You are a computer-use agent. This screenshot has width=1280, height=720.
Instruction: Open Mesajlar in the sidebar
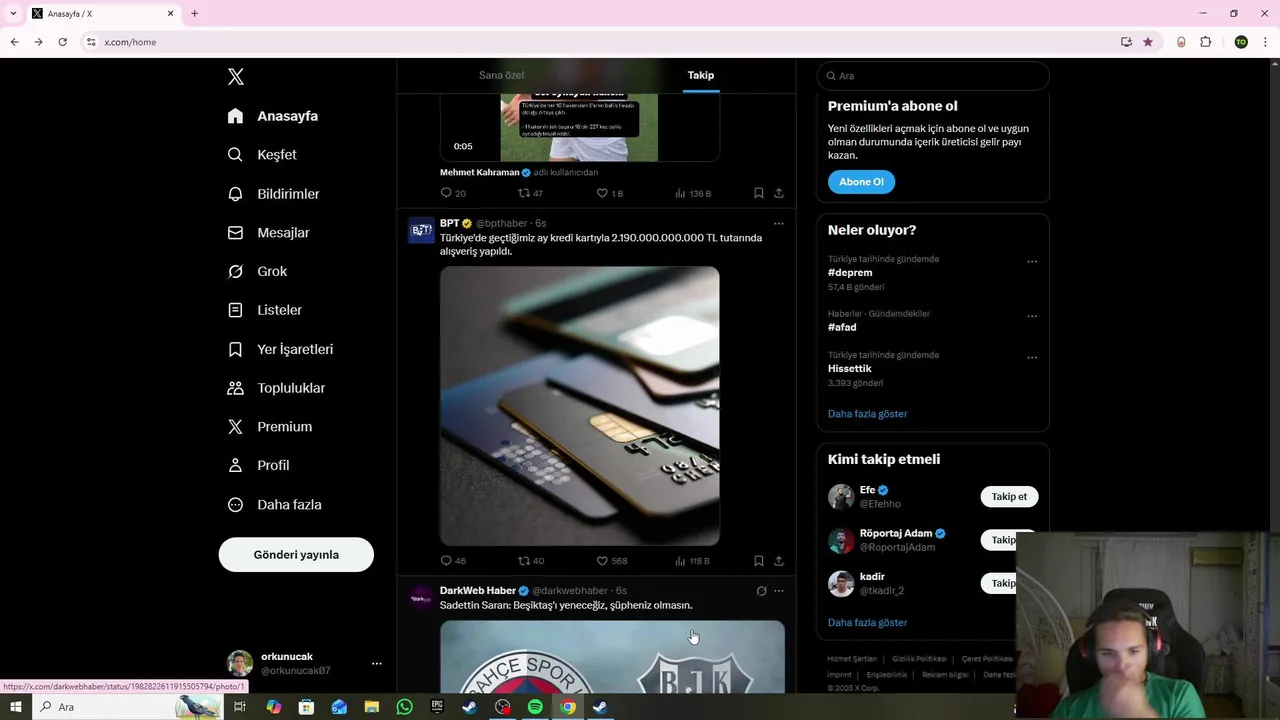point(269,233)
